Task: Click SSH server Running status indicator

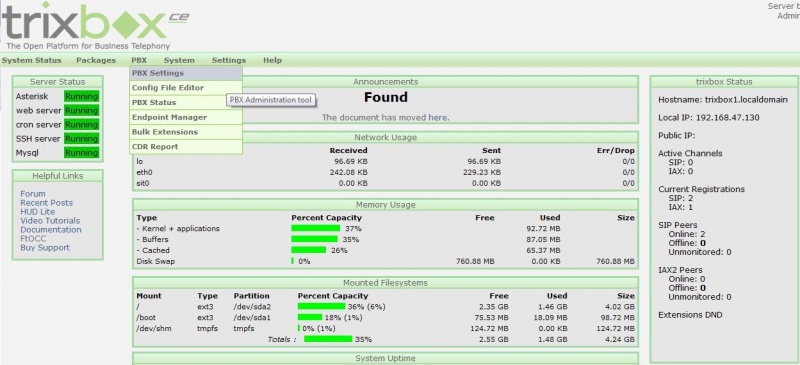Action: pos(81,139)
